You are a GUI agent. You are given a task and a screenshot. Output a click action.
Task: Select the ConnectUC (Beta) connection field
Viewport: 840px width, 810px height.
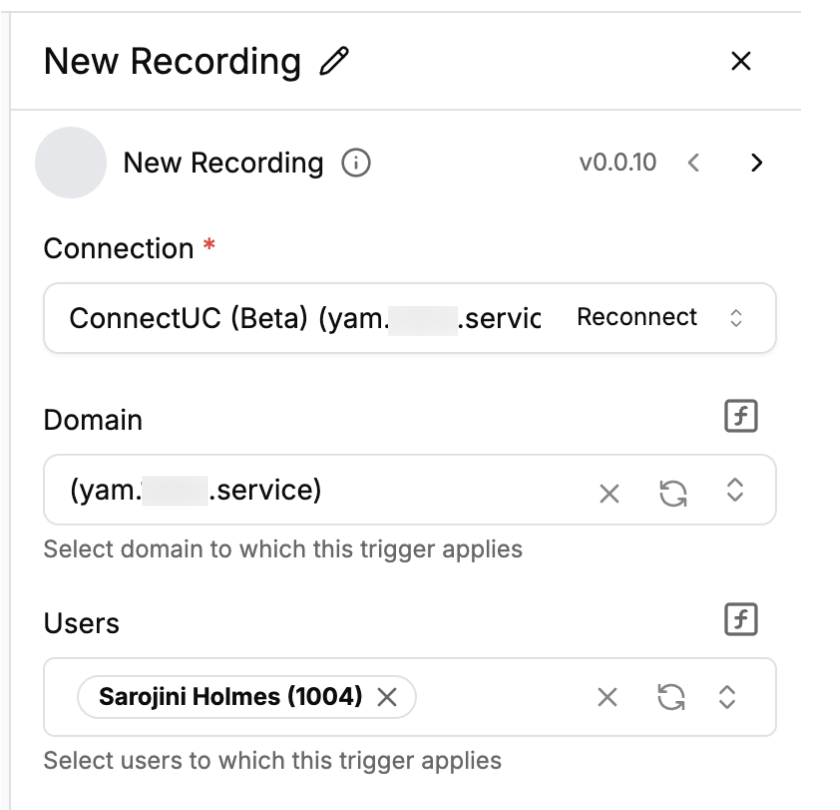[410, 318]
